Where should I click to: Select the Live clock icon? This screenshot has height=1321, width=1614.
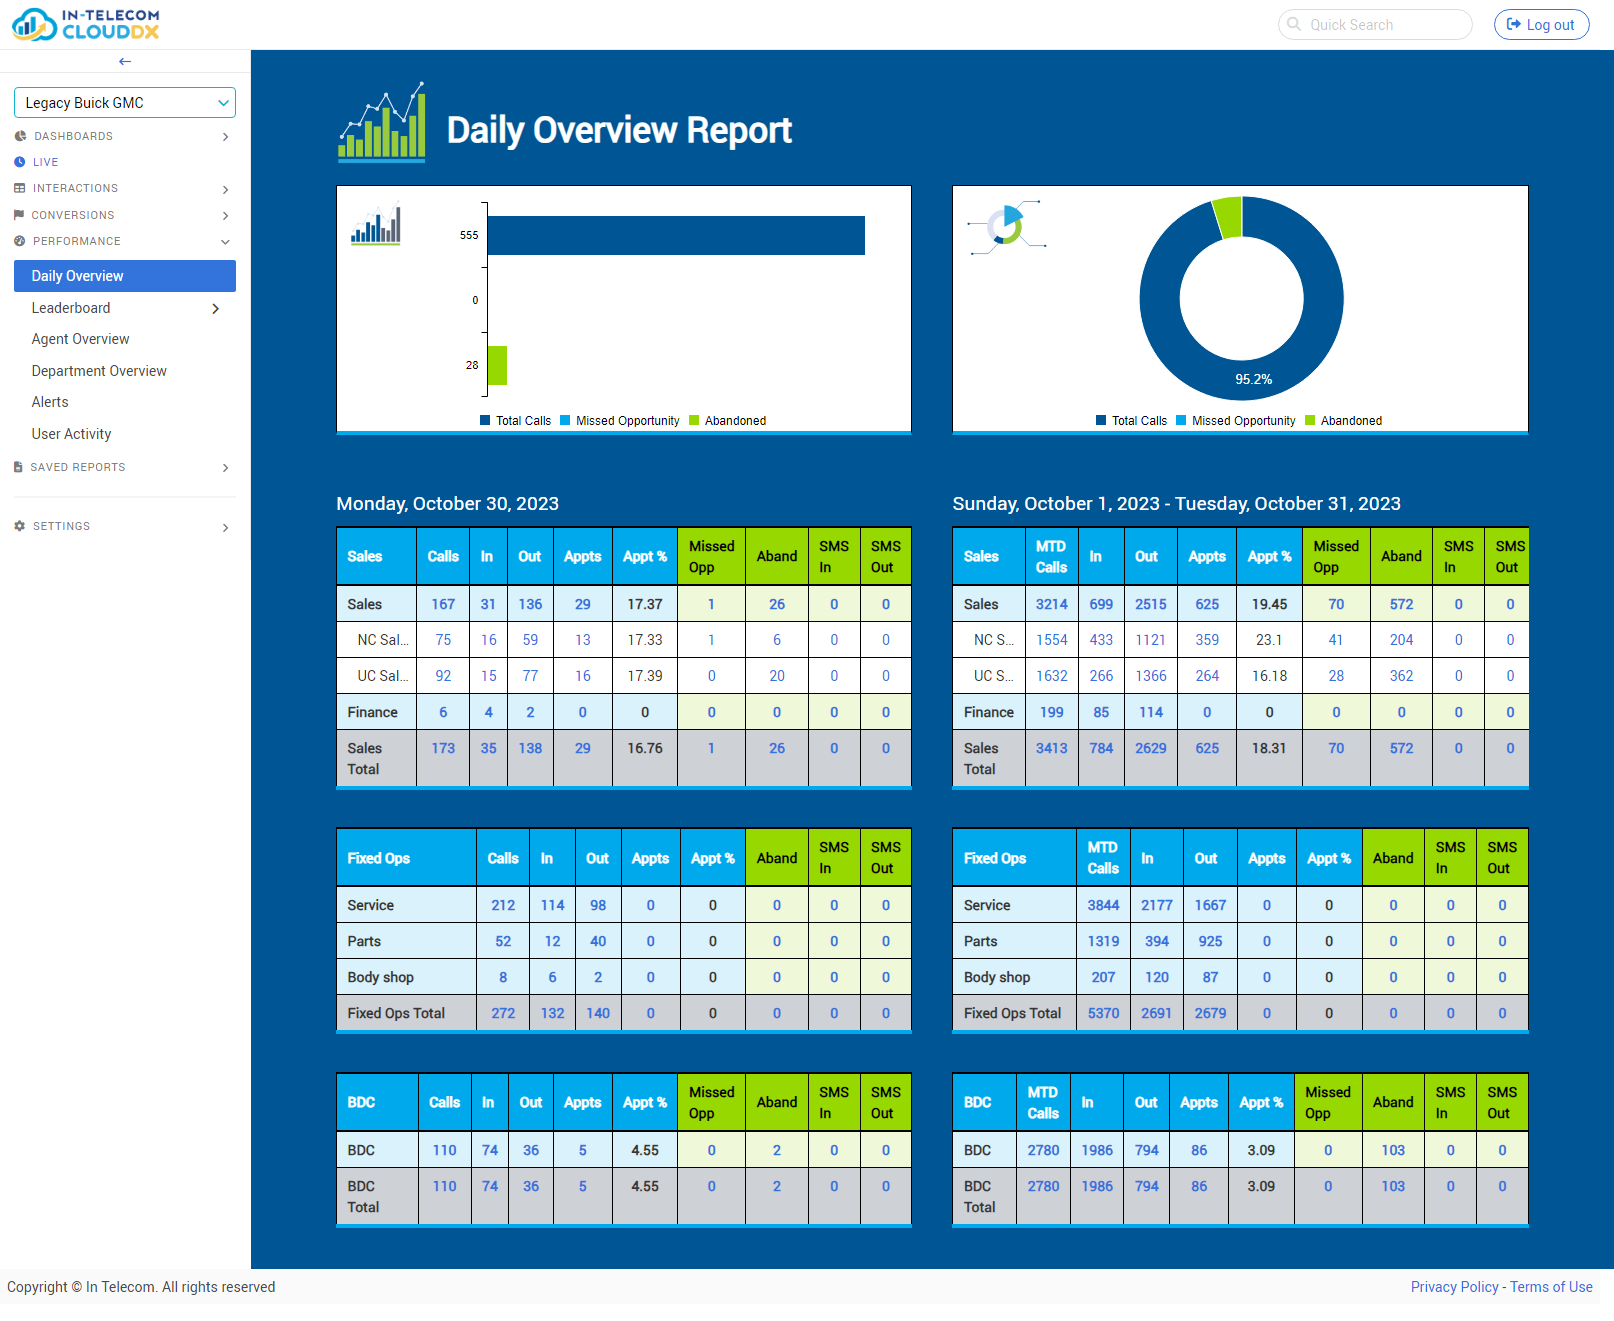(x=19, y=161)
